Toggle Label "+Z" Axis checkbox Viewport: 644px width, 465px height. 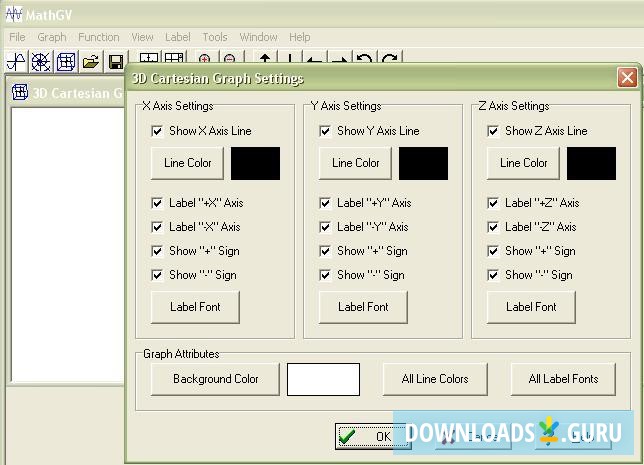pyautogui.click(x=493, y=203)
